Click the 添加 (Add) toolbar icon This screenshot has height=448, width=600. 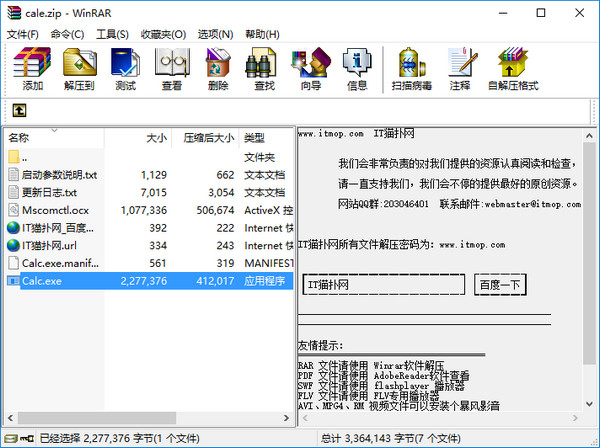32,62
